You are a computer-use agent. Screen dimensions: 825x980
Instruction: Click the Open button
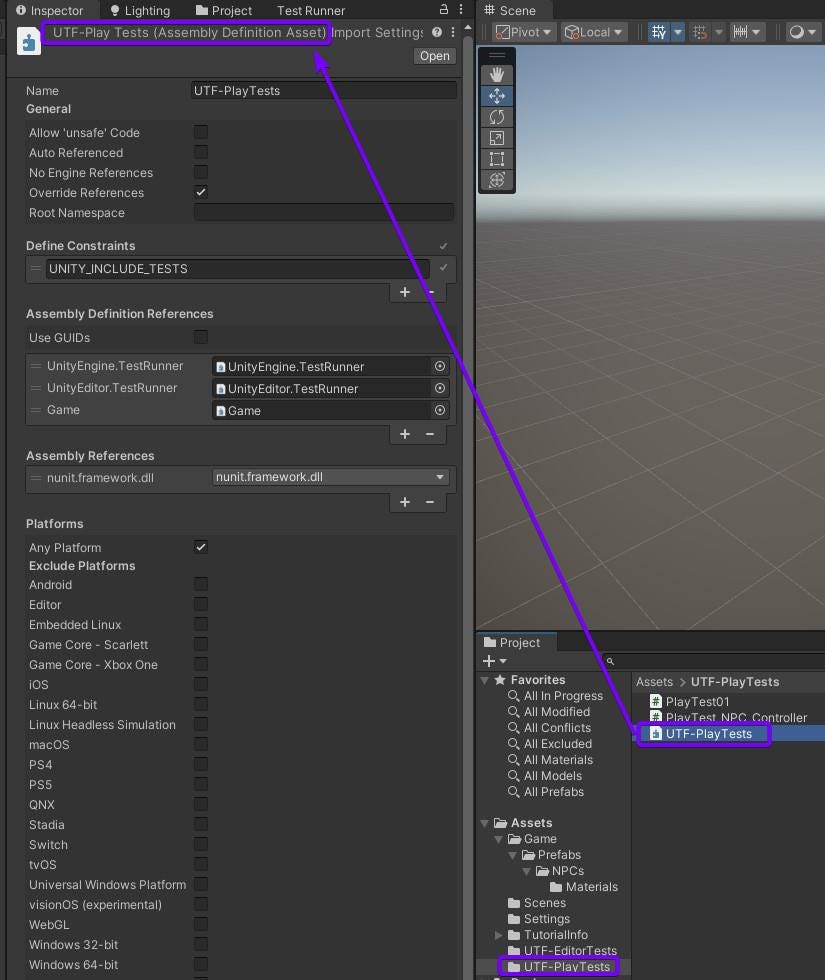point(434,56)
